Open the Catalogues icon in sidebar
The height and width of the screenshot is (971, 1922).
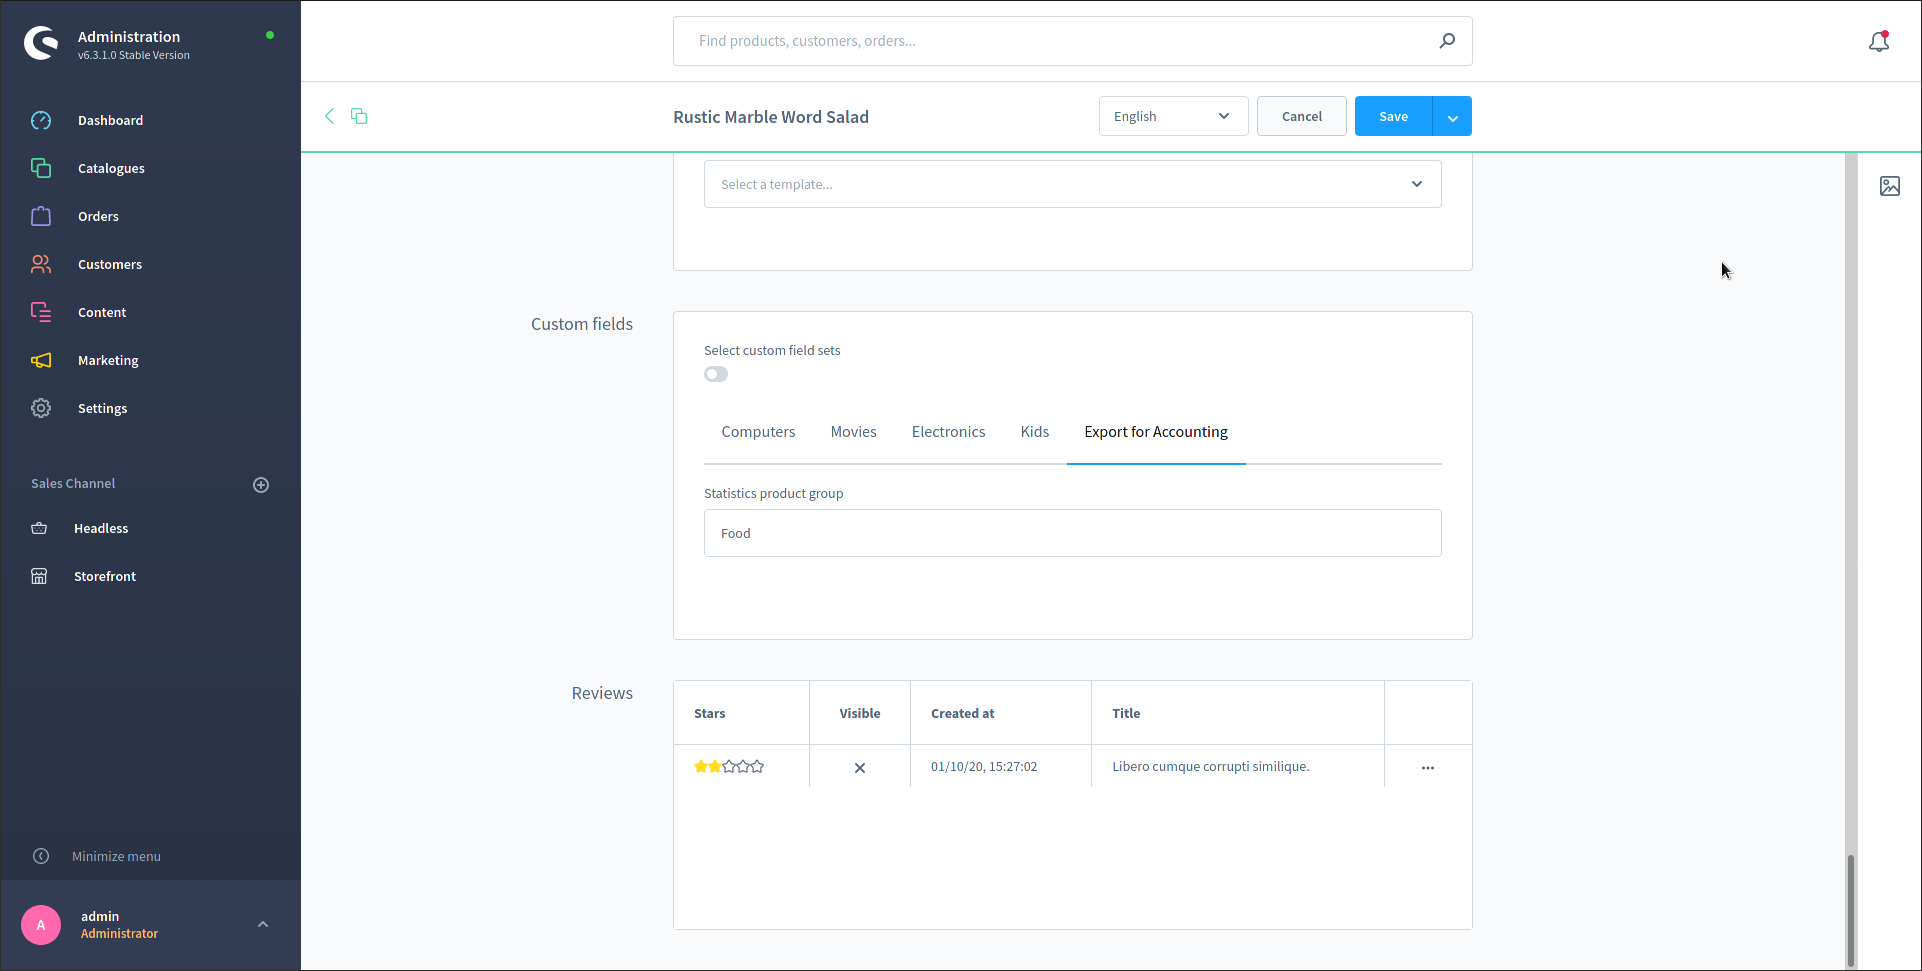41,168
